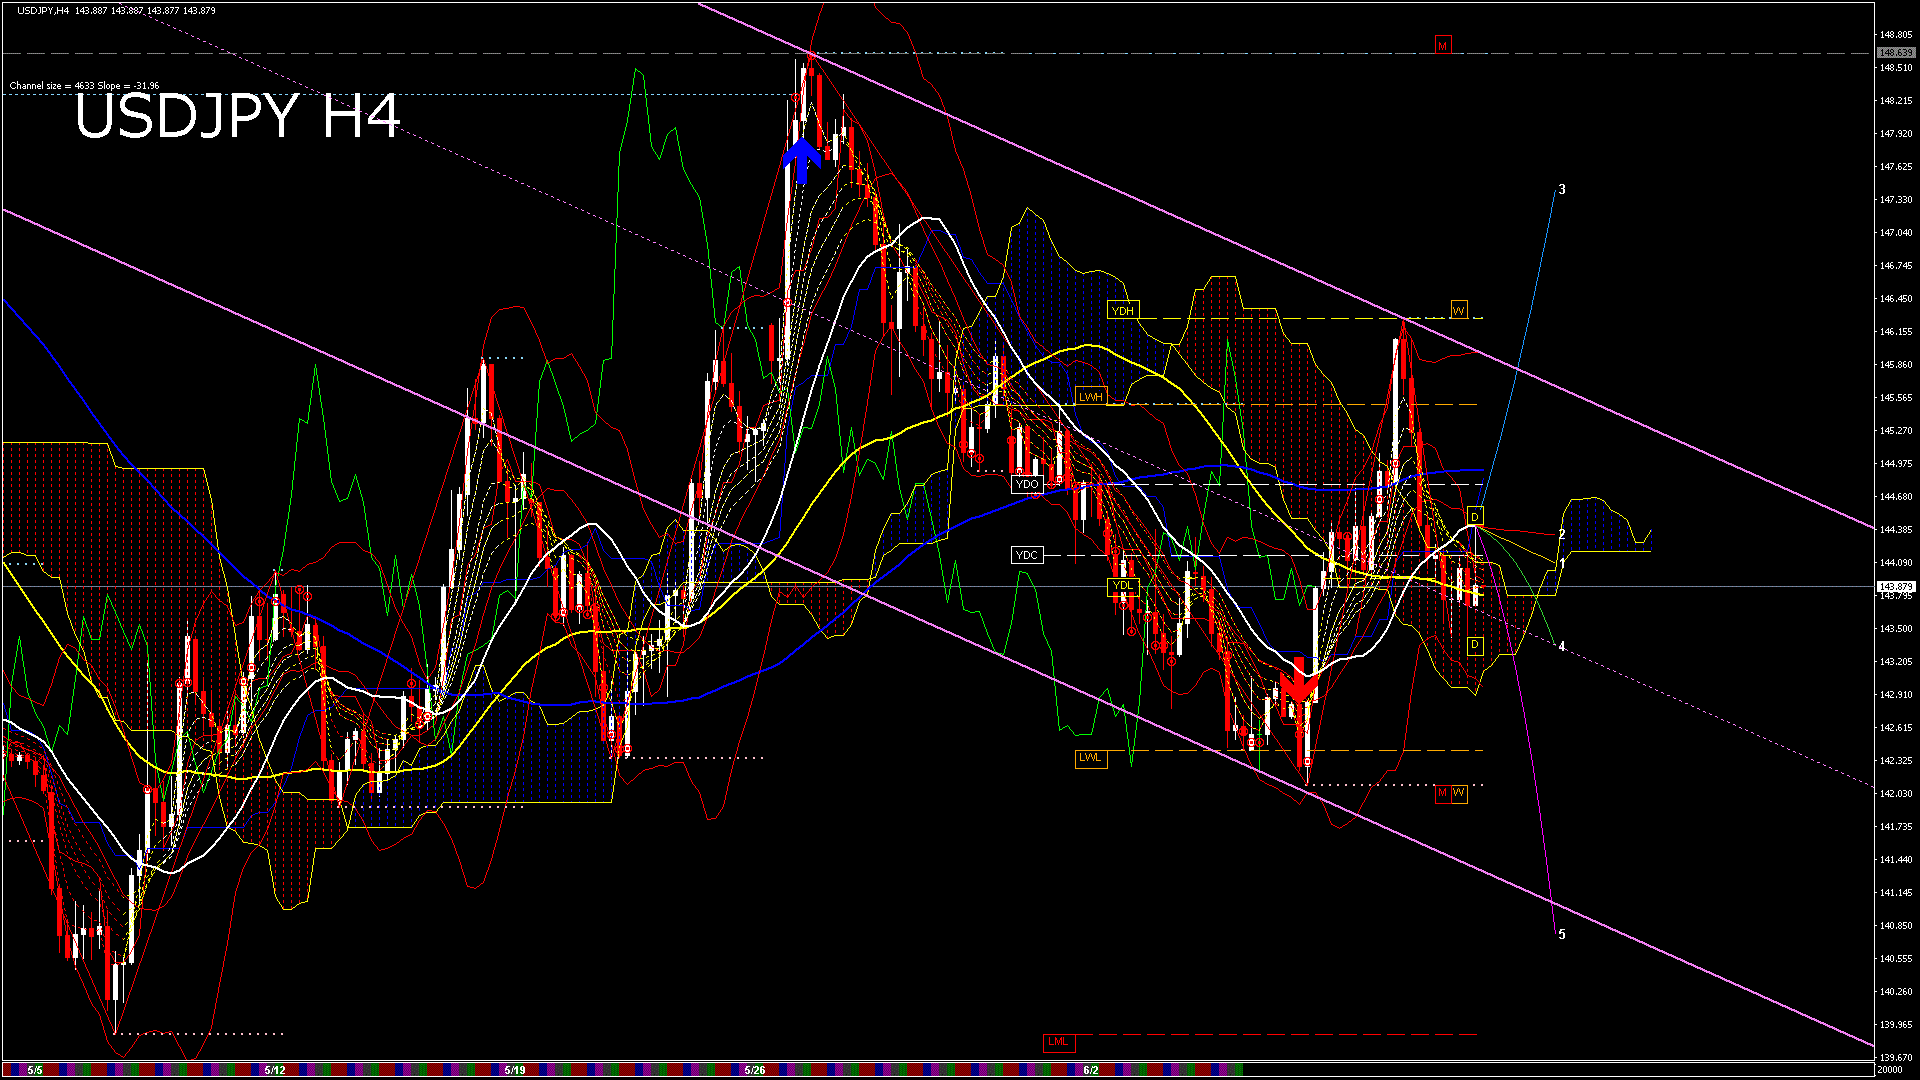Screen dimensions: 1920x1080
Task: Click the number 3 projection label
Action: tap(1562, 189)
